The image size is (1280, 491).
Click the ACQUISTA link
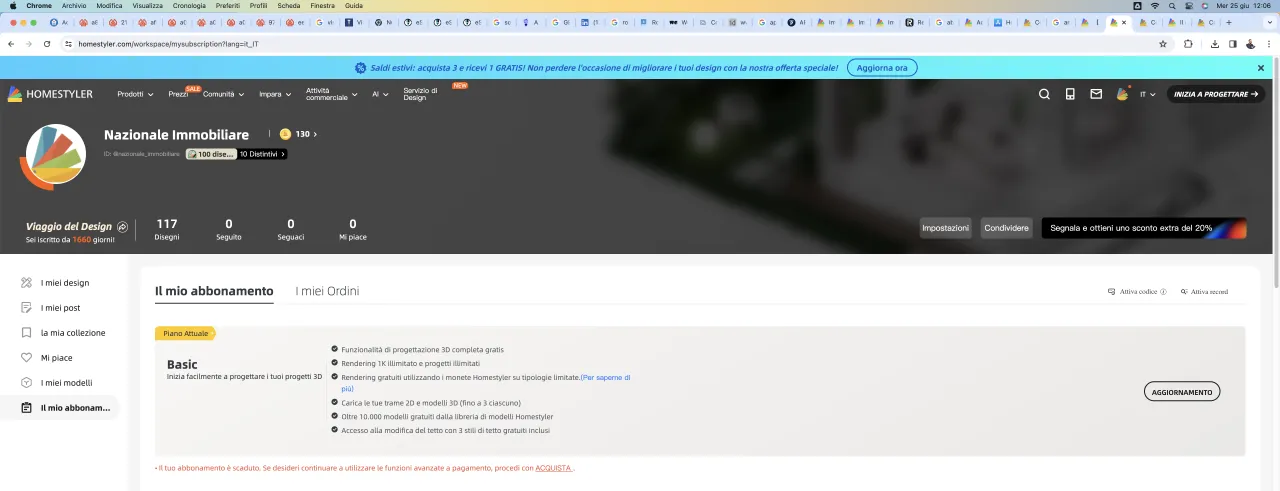pos(554,467)
